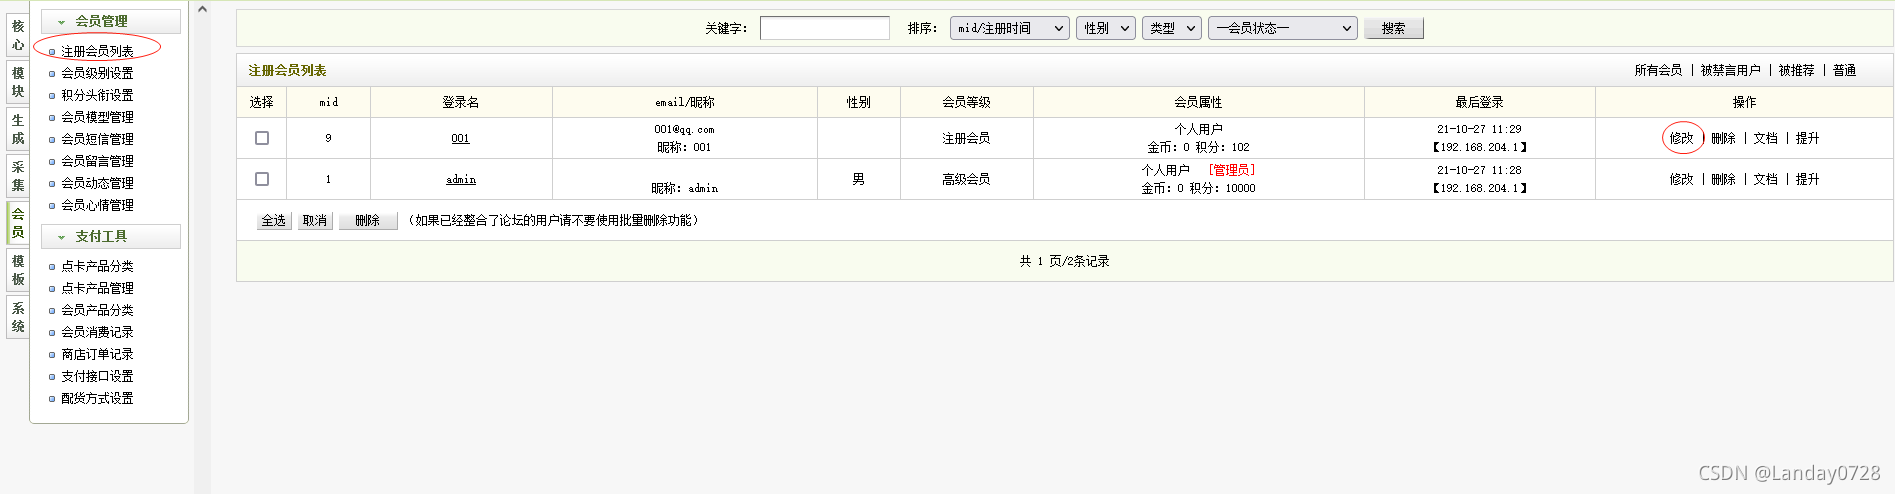Open the 001 login name link
This screenshot has height=494, width=1895.
(x=460, y=138)
